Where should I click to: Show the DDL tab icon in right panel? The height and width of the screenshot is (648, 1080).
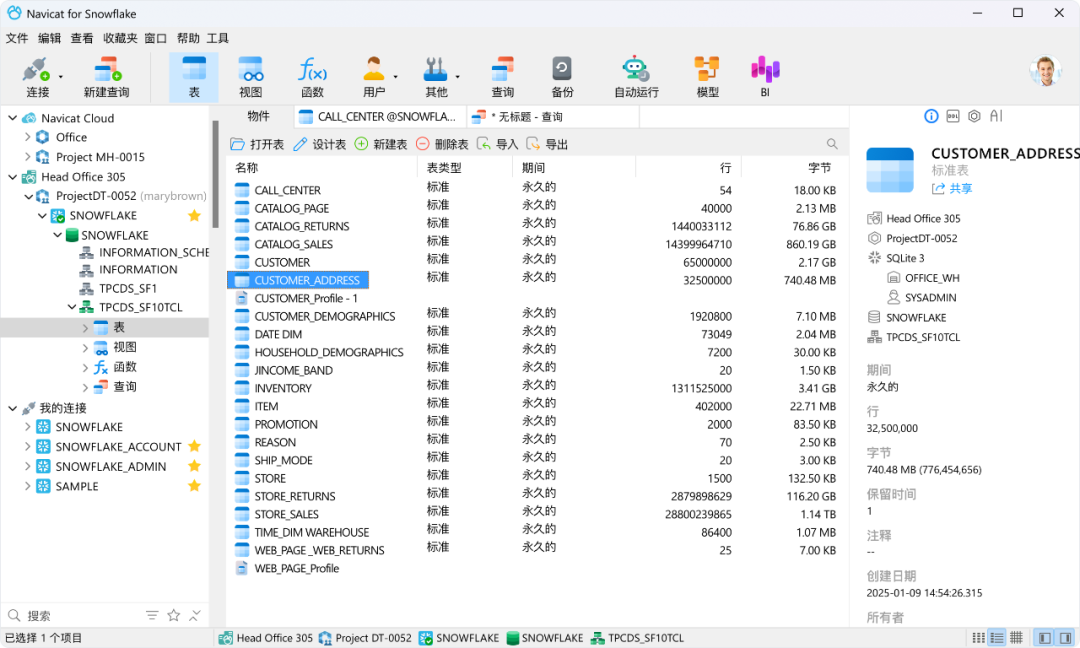pos(953,116)
